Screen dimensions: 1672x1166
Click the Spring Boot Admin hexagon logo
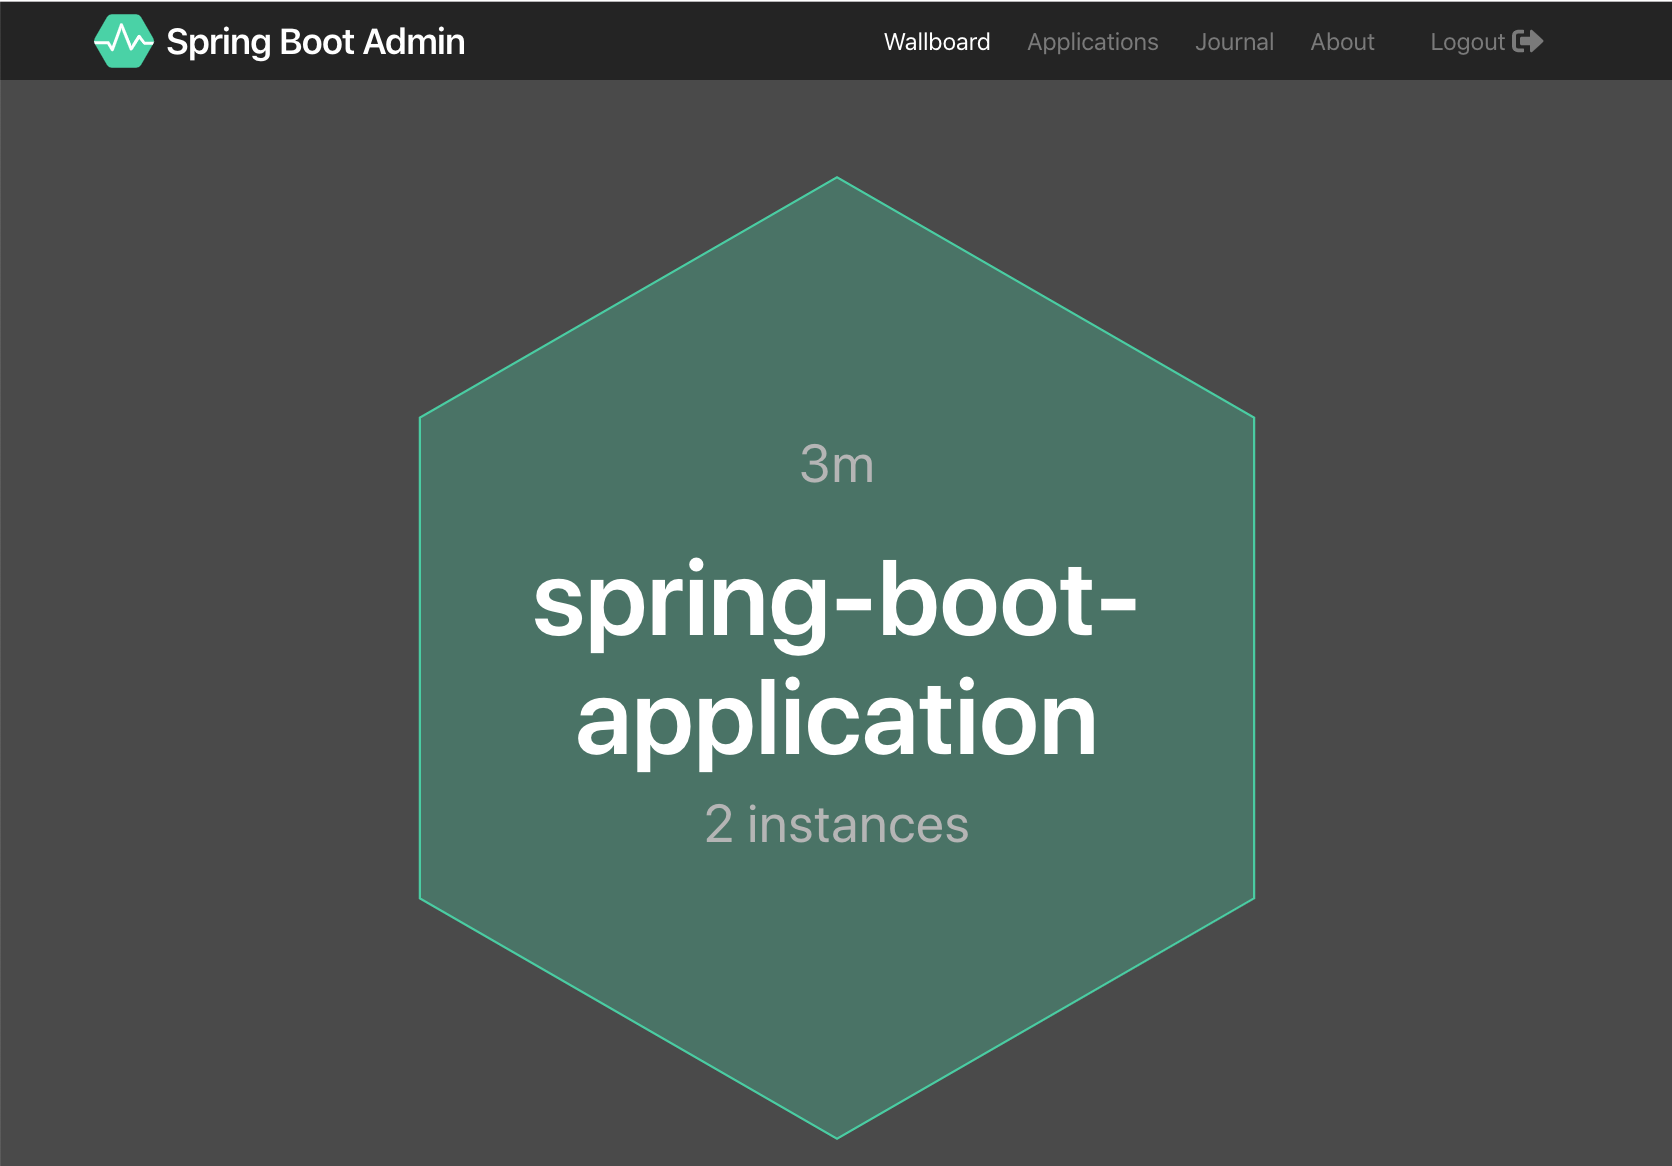pos(123,41)
